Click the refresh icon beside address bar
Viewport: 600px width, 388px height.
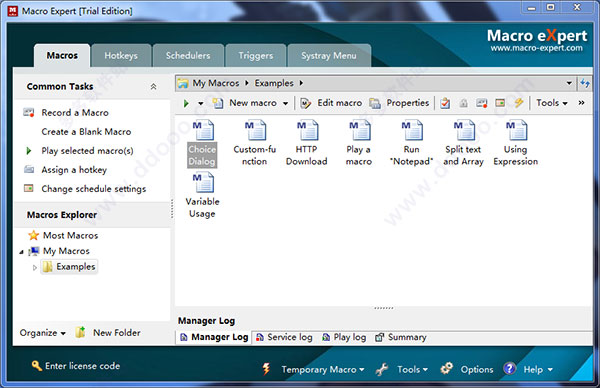tap(585, 83)
